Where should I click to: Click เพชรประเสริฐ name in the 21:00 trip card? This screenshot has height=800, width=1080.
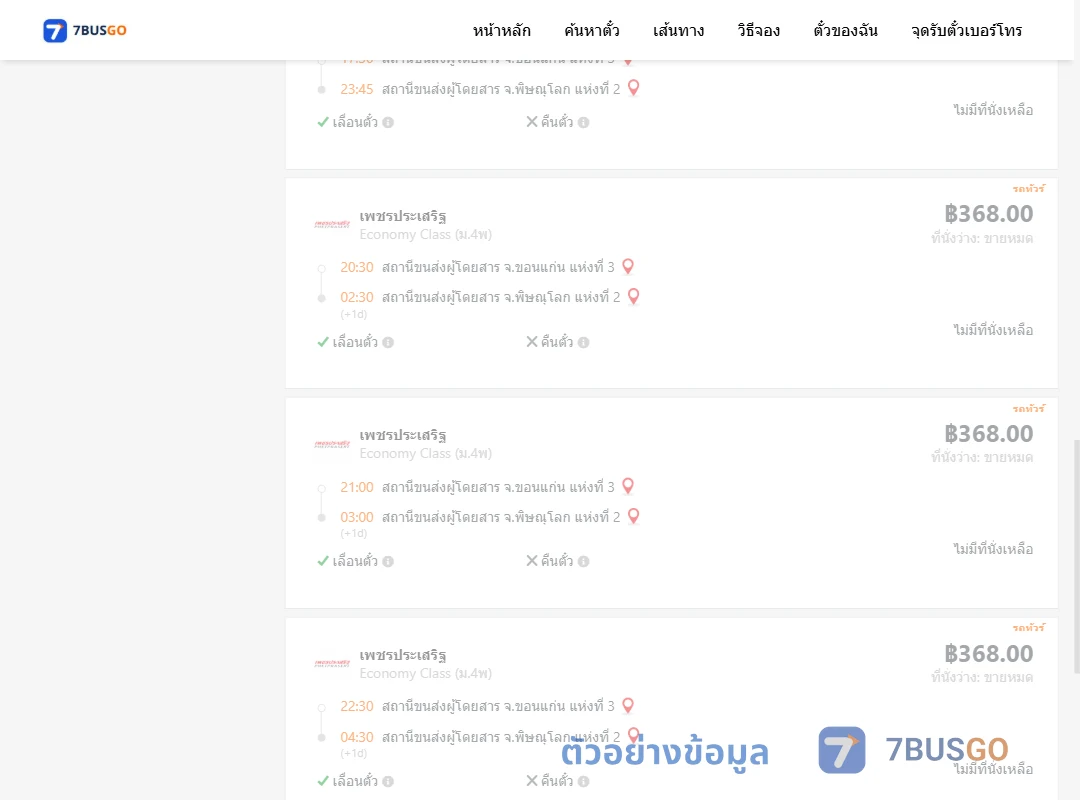pyautogui.click(x=403, y=435)
